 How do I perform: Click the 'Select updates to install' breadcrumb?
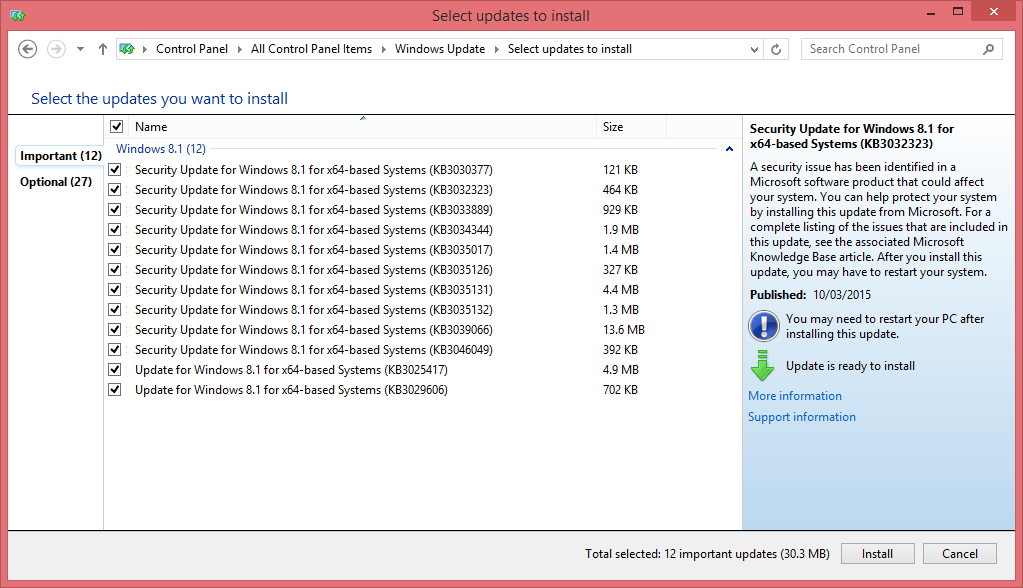[x=570, y=49]
